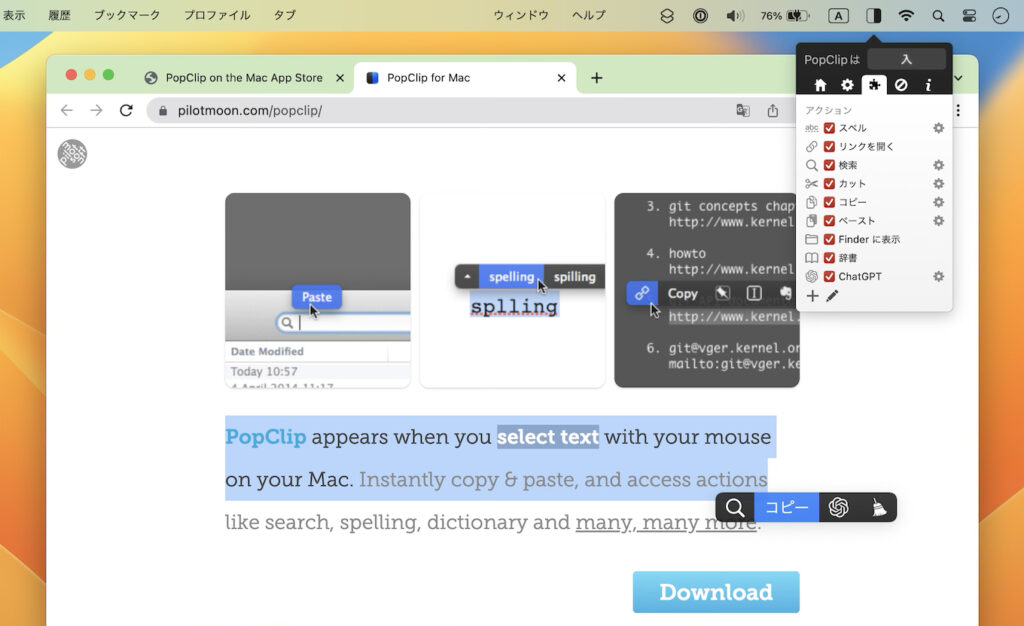Open the browser's three-dot overflow menu
This screenshot has width=1024, height=626.
[x=957, y=110]
